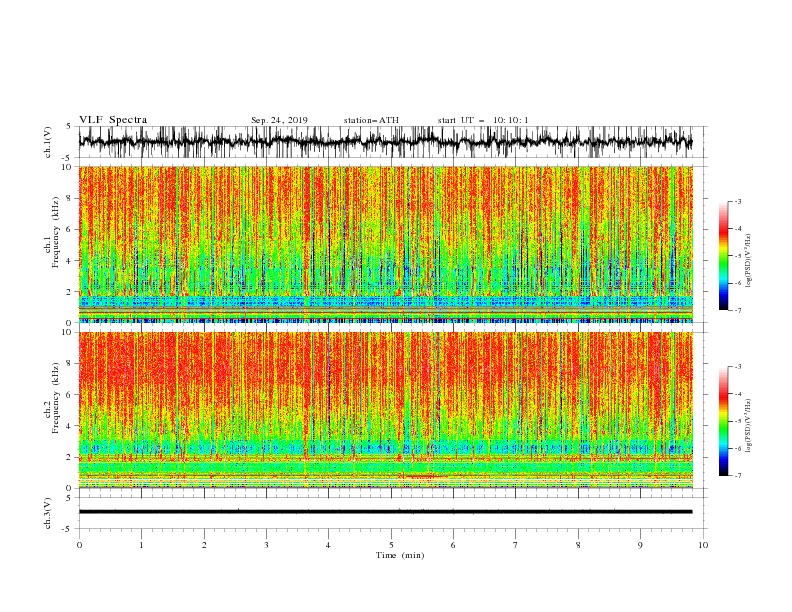Screen dimensions: 792x612
Task: Click the "station=ATH" header label
Action: click(371, 120)
